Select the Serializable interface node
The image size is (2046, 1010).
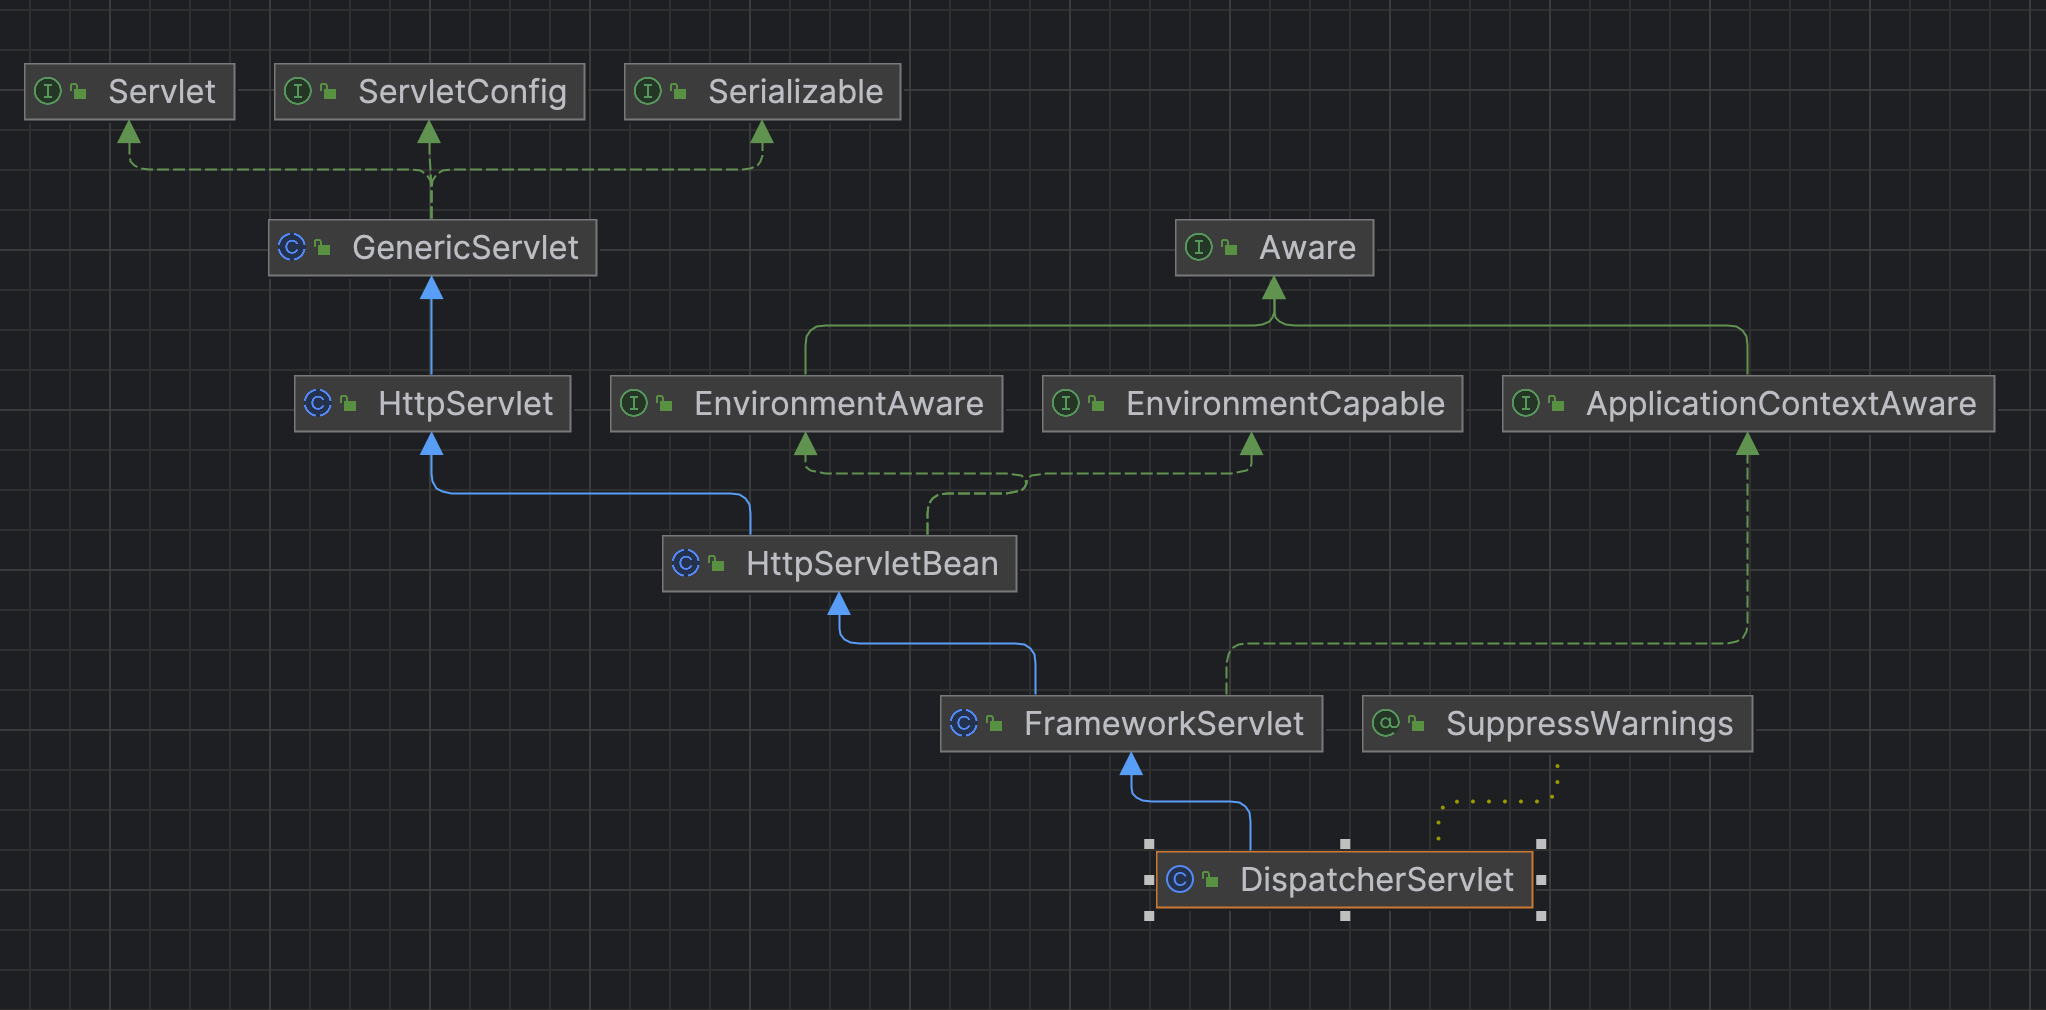[763, 92]
